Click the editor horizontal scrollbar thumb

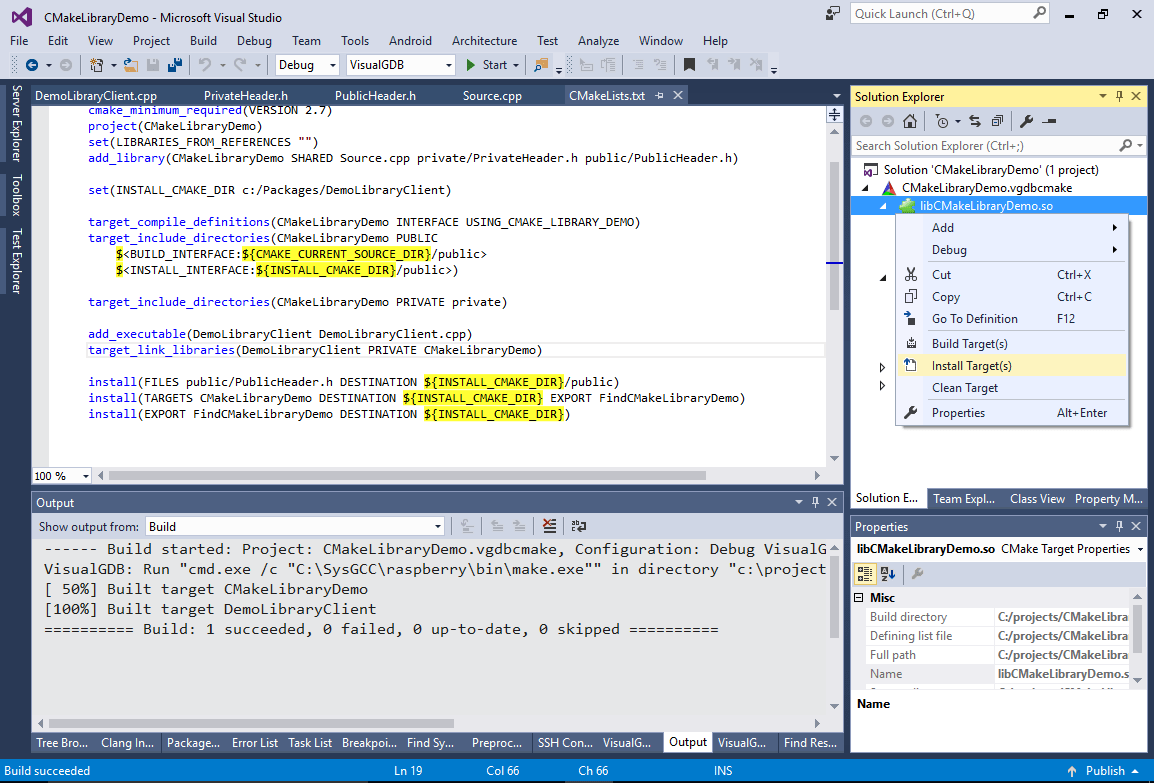click(x=407, y=475)
